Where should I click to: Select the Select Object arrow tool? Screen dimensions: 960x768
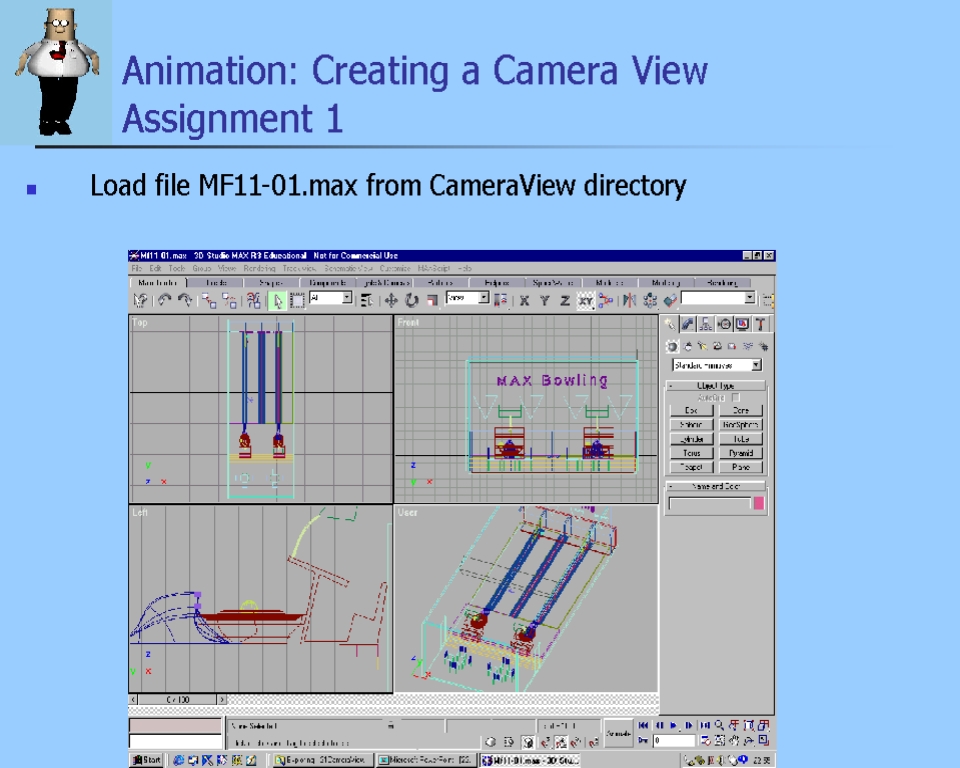tap(278, 300)
